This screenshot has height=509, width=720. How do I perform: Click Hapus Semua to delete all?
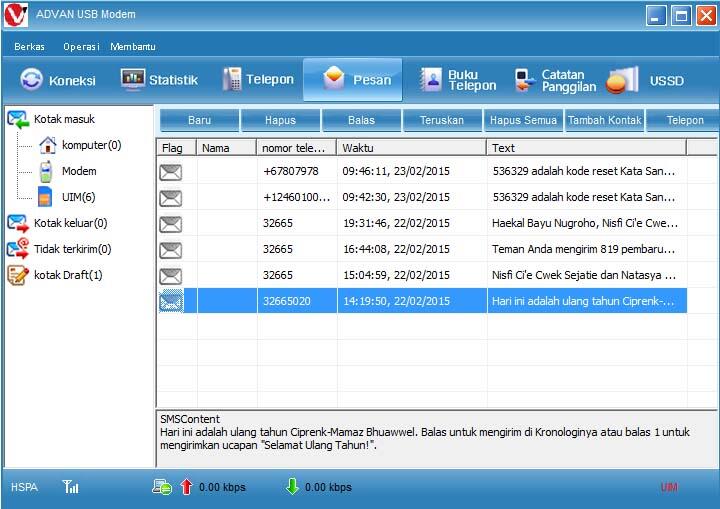(523, 120)
